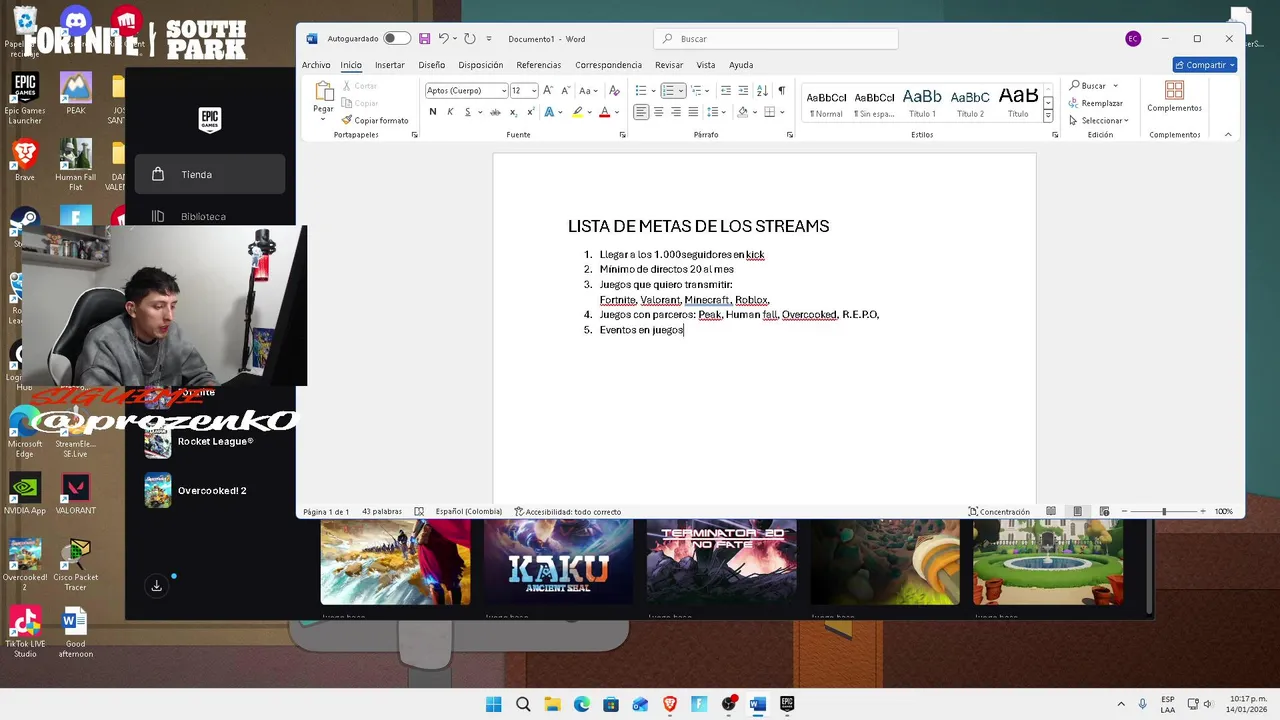Justify the paragraph text
The height and width of the screenshot is (720, 1280).
click(693, 112)
